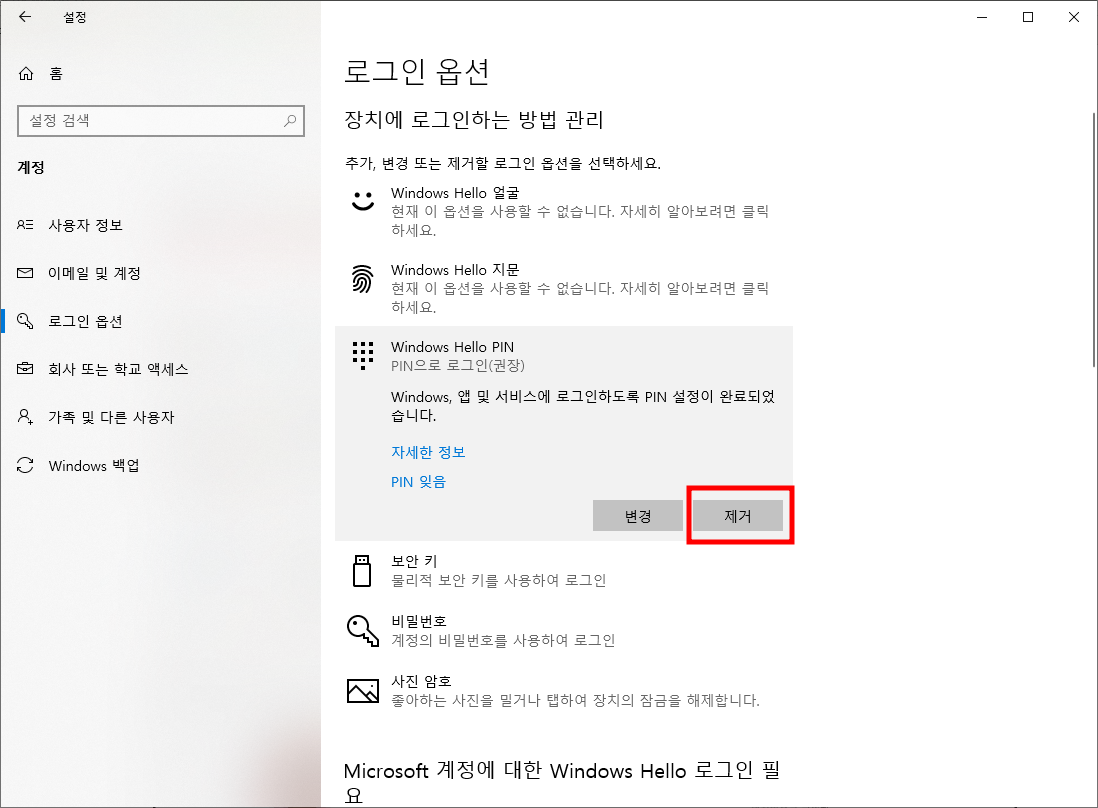This screenshot has height=808, width=1098.
Task: Click the person-plus icon for 가족 및 다른 사용자
Action: [x=25, y=417]
